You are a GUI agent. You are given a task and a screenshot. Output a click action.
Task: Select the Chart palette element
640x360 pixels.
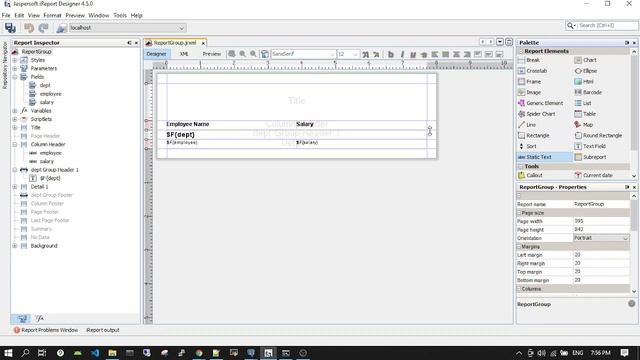click(585, 60)
